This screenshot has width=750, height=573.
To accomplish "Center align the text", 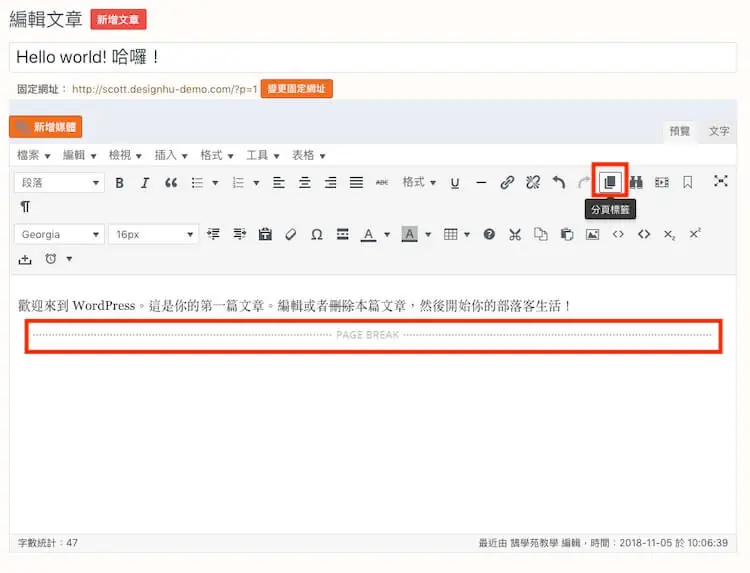I will 305,183.
